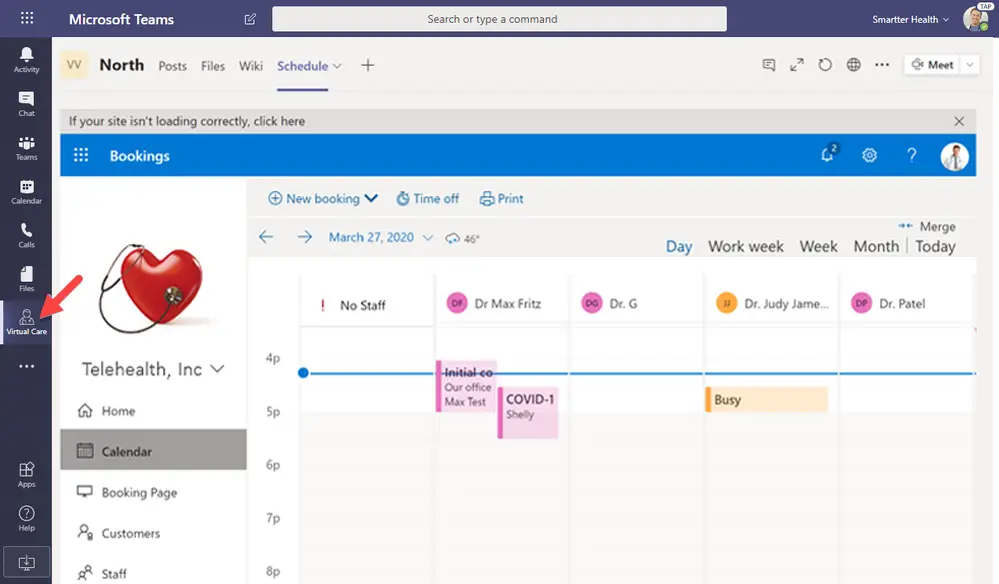Print the bookings calendar

[x=501, y=199]
